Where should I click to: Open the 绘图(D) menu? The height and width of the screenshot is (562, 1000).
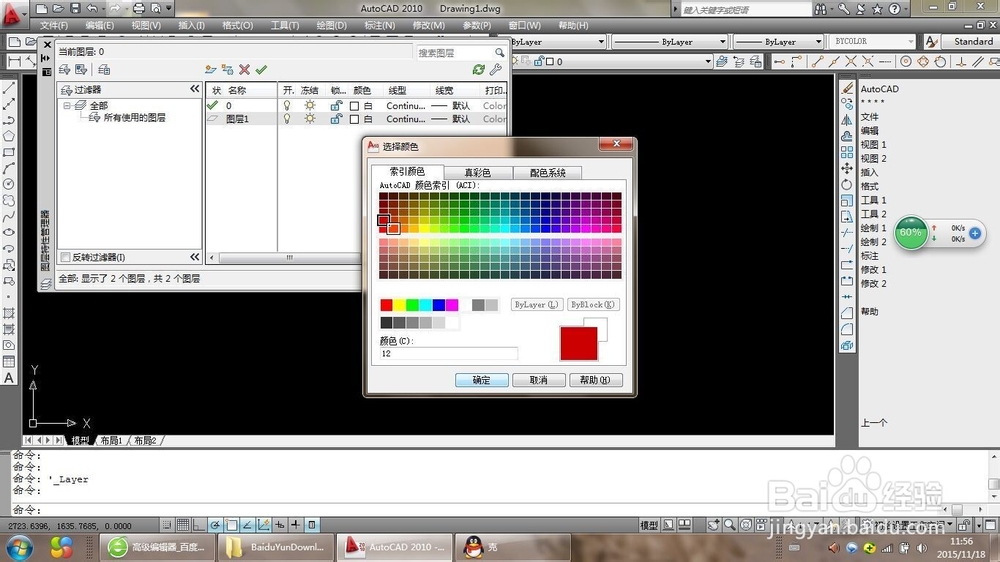(x=332, y=26)
